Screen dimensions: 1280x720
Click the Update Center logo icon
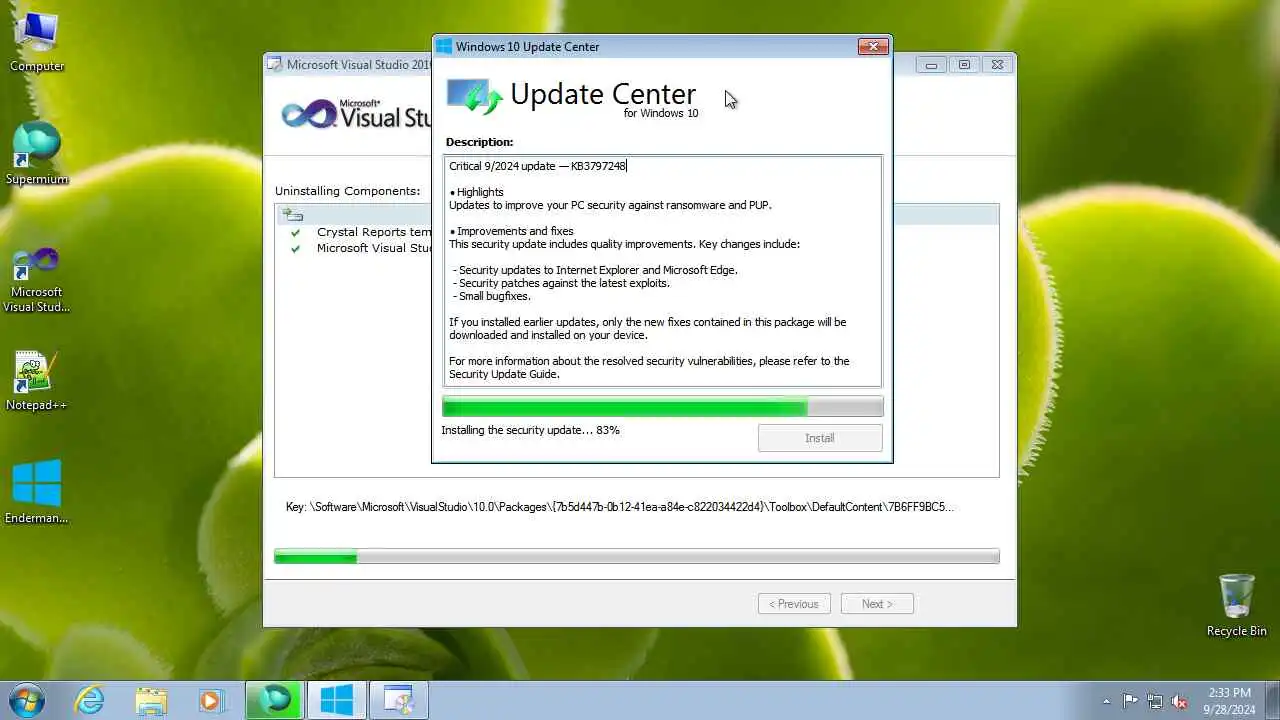(x=474, y=97)
